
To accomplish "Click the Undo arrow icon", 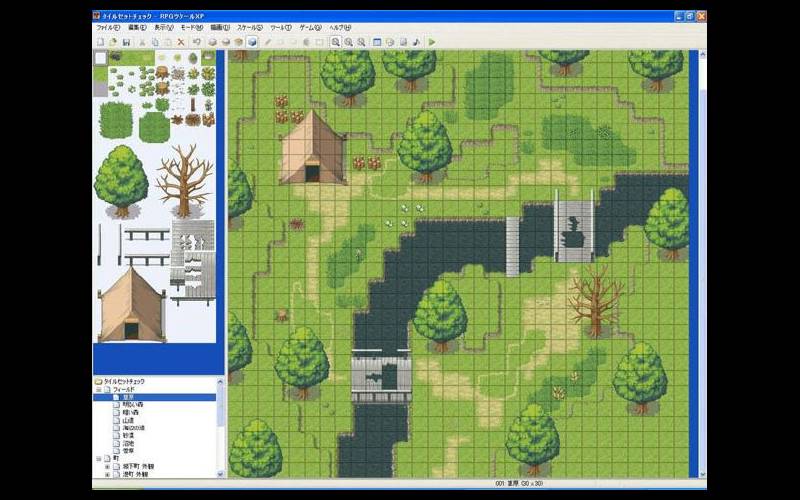I will (x=197, y=42).
